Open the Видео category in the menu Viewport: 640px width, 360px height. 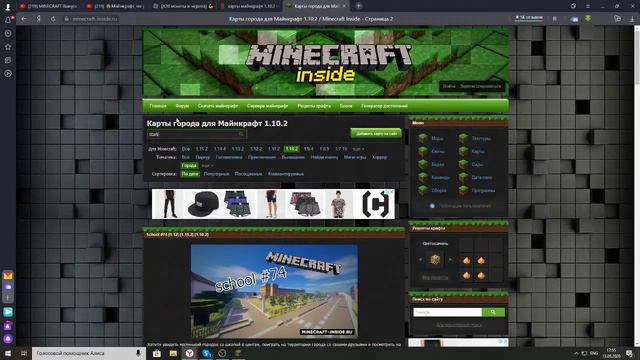click(x=438, y=164)
